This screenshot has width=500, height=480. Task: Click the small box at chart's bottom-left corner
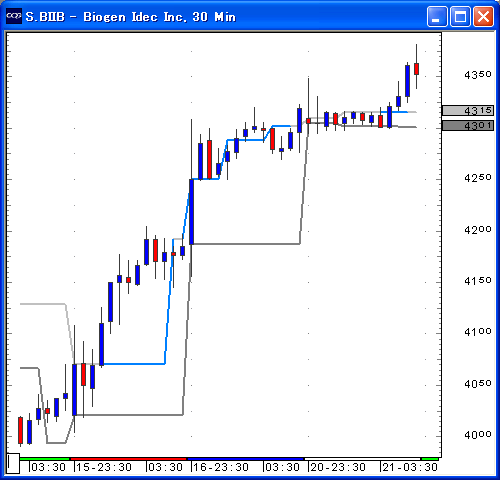(x=13, y=463)
